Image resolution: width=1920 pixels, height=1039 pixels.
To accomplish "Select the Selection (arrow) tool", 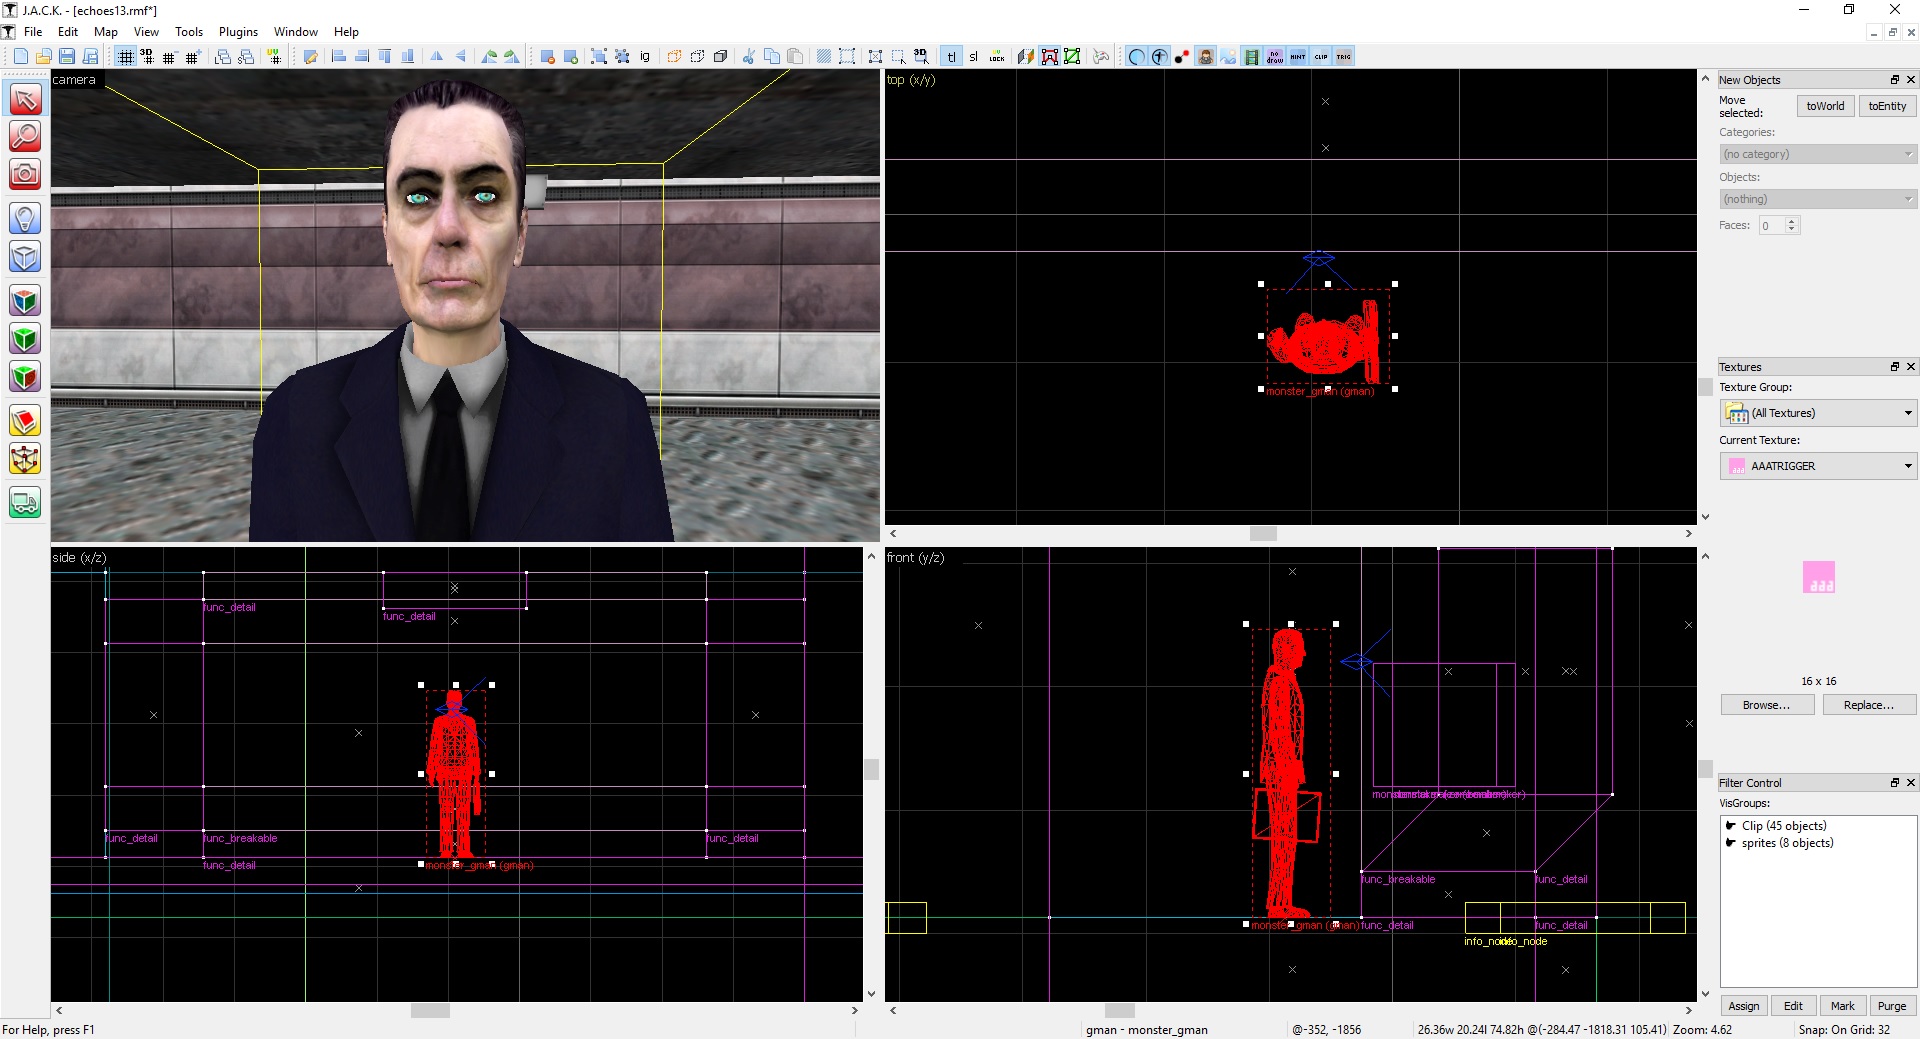I will tap(25, 99).
